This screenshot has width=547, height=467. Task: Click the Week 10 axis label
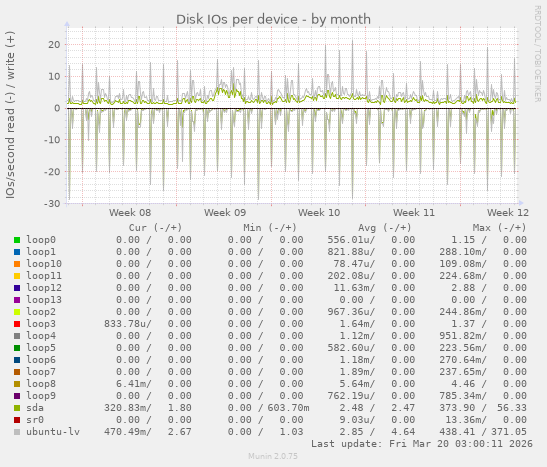[x=319, y=213]
